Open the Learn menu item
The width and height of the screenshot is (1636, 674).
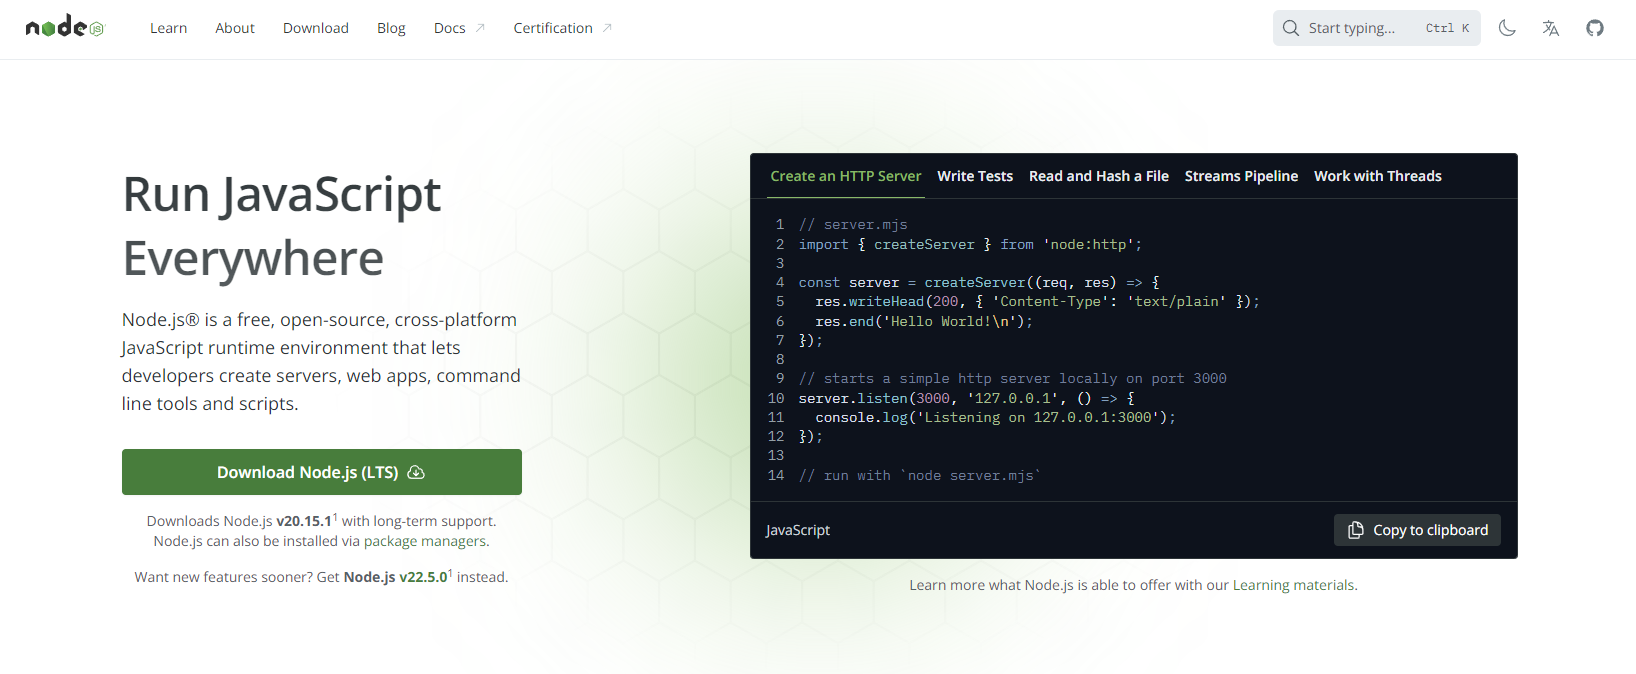point(168,28)
